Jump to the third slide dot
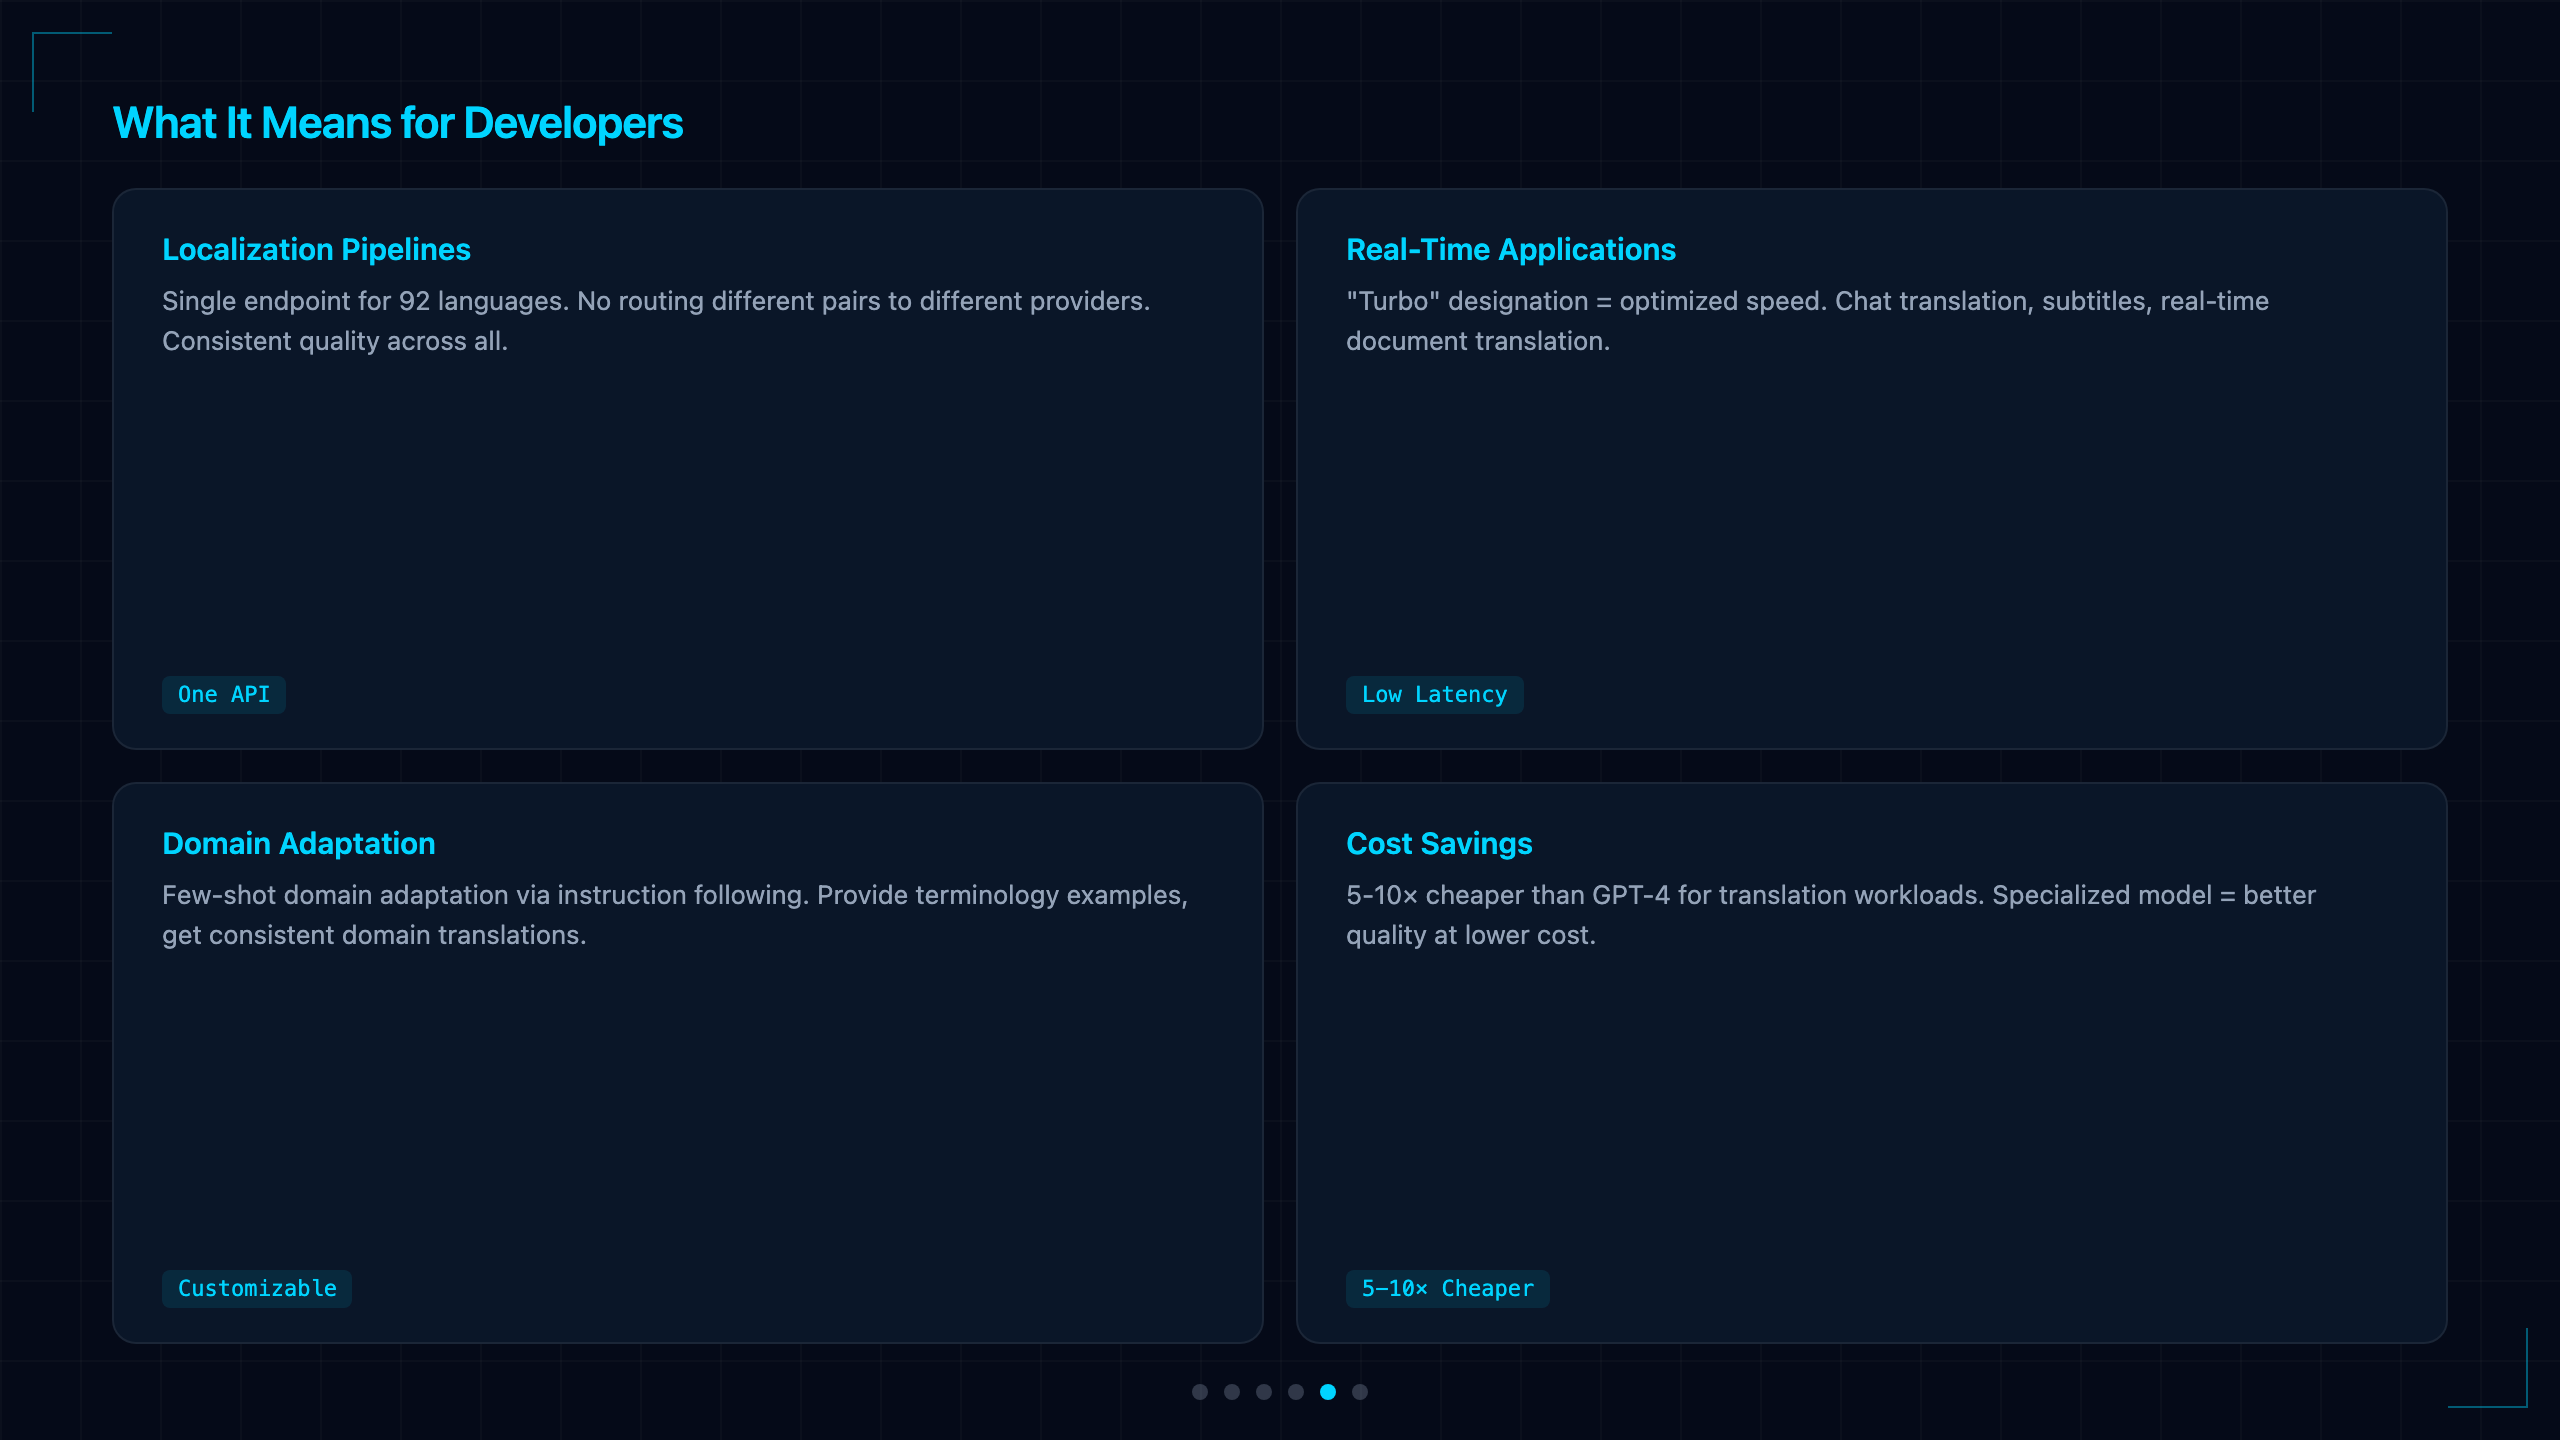 1264,1392
